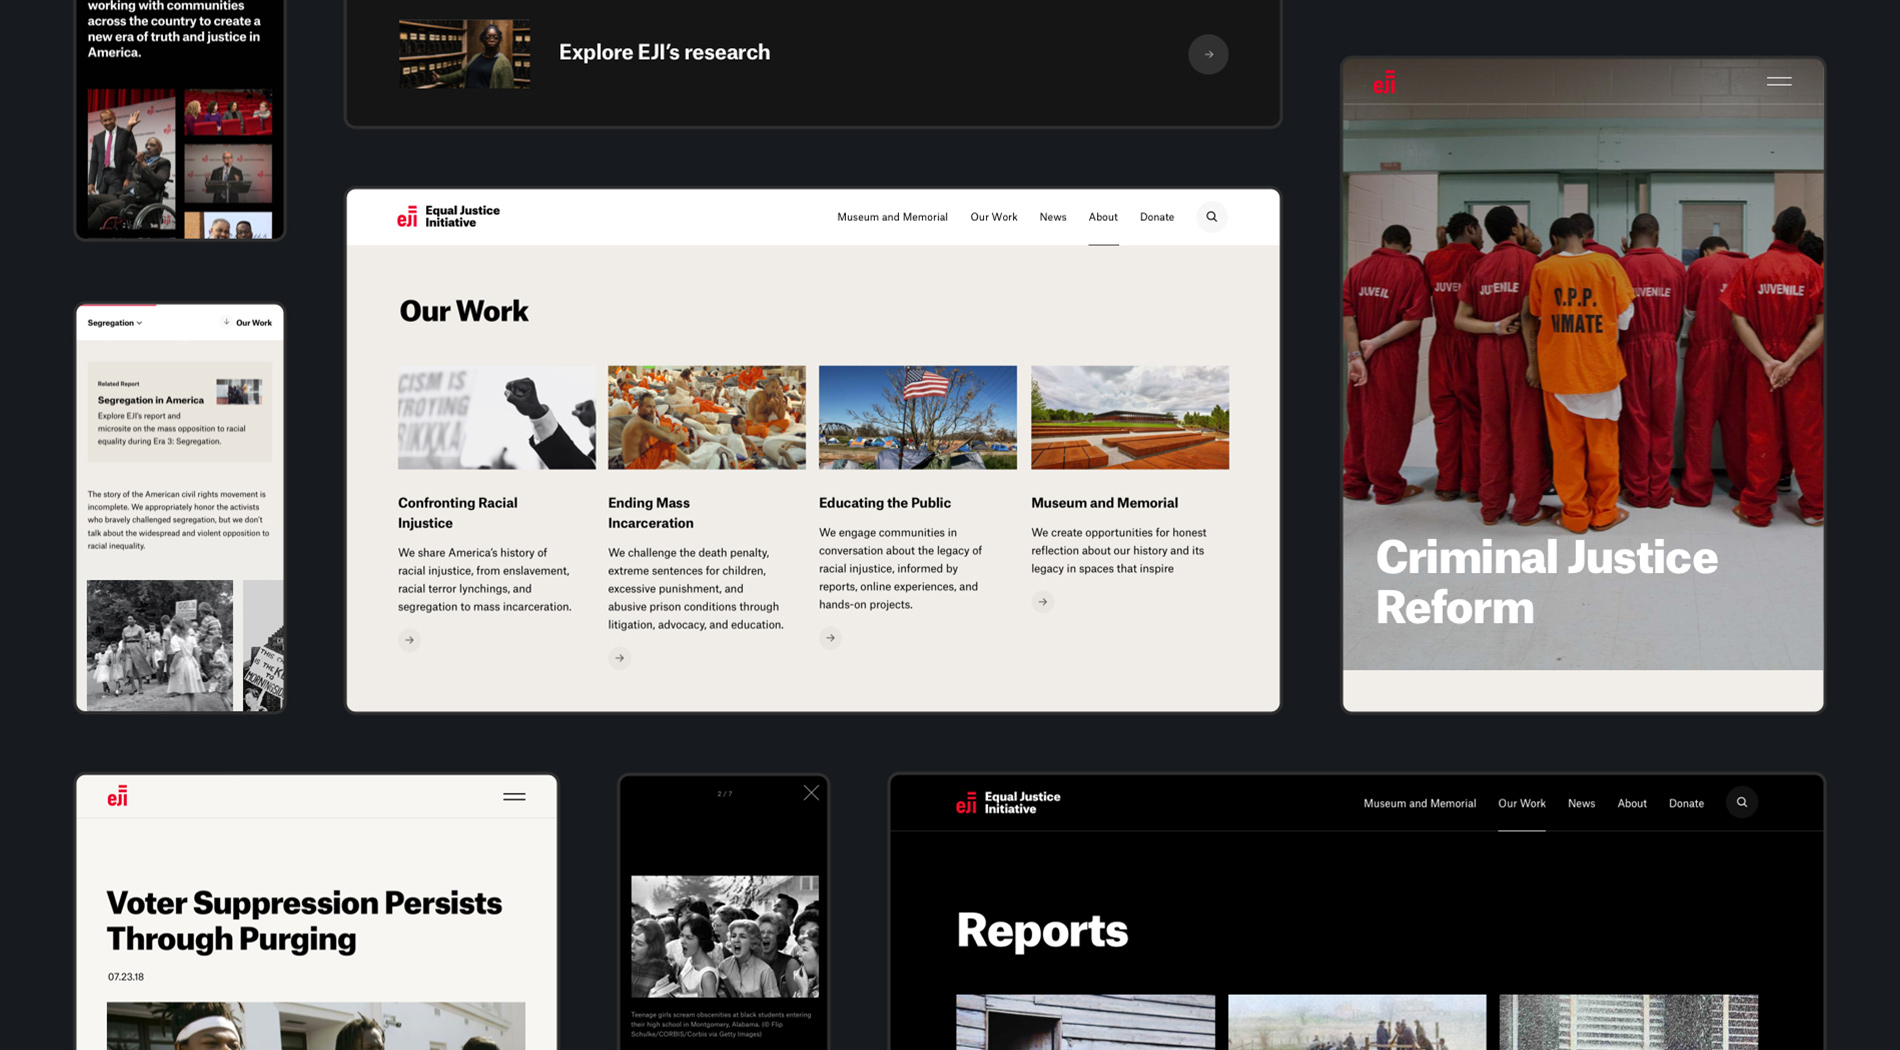Click the arrow next to Explore EJI's research
This screenshot has height=1050, width=1900.
click(x=1208, y=54)
